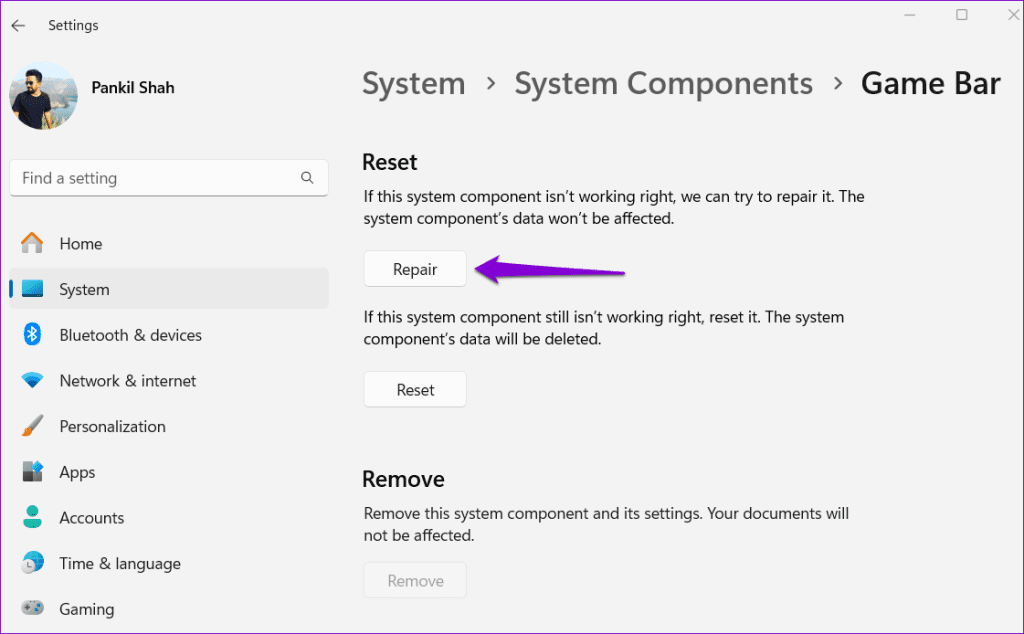
Task: Click the search magnifier icon
Action: [x=307, y=178]
